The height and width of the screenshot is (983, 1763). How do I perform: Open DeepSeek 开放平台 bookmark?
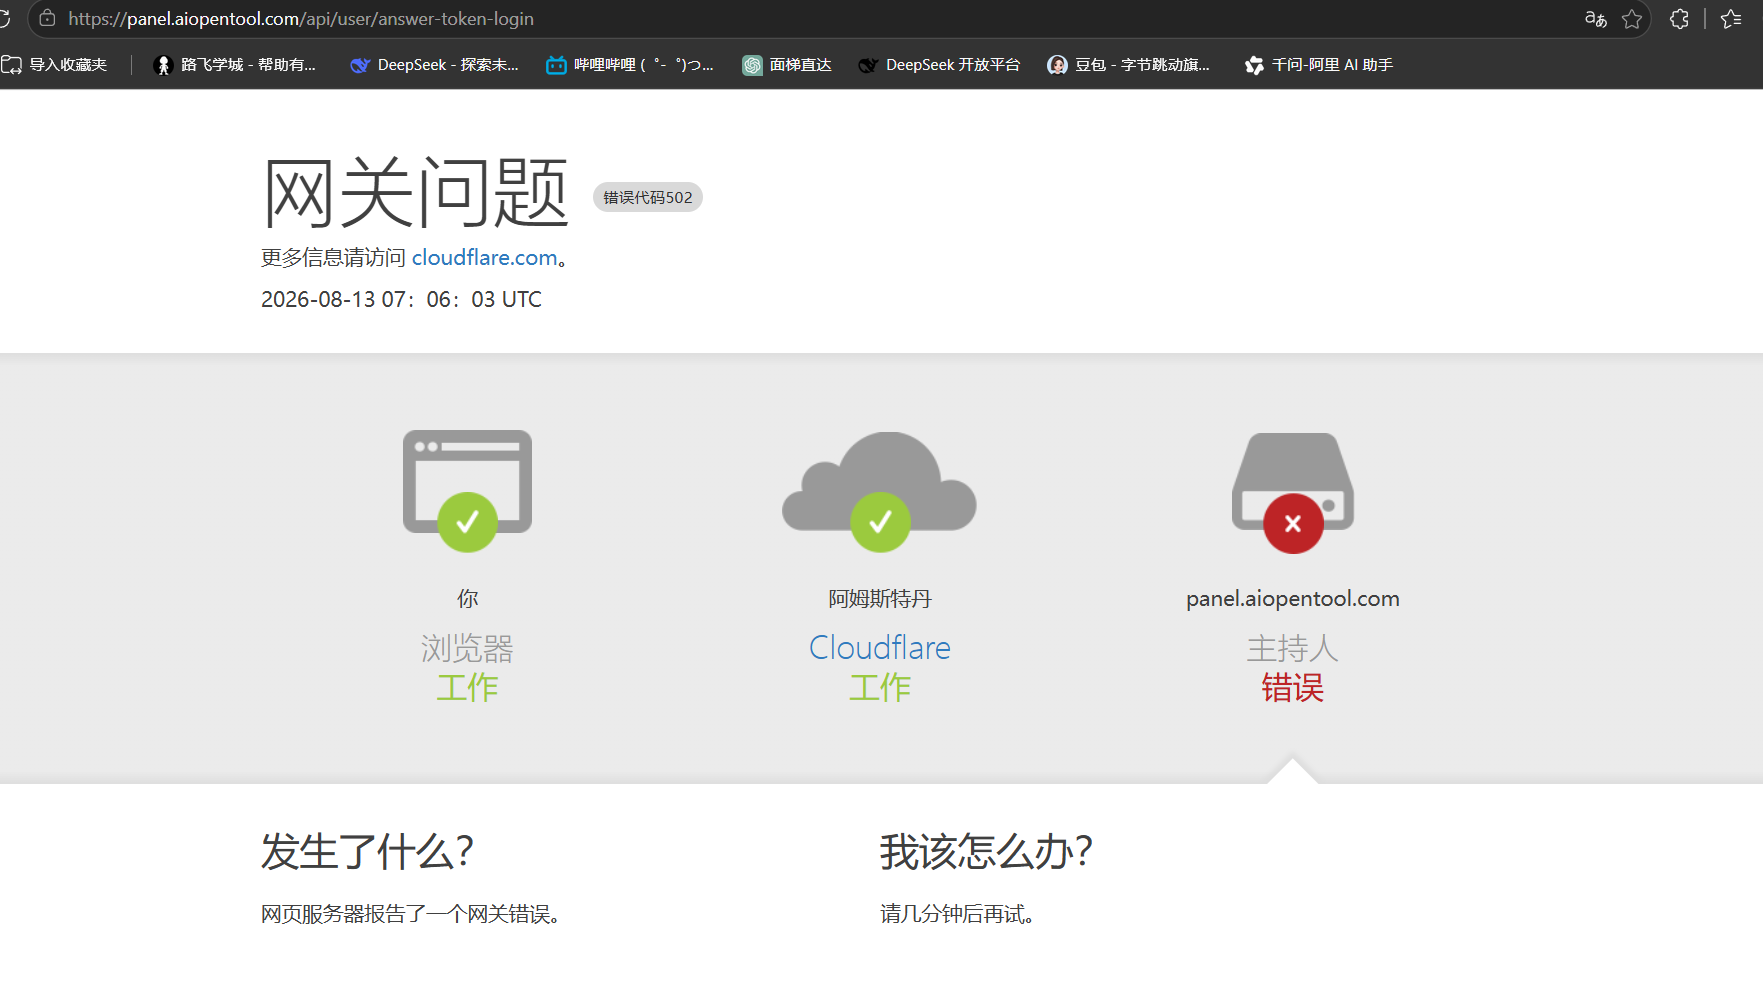[940, 65]
